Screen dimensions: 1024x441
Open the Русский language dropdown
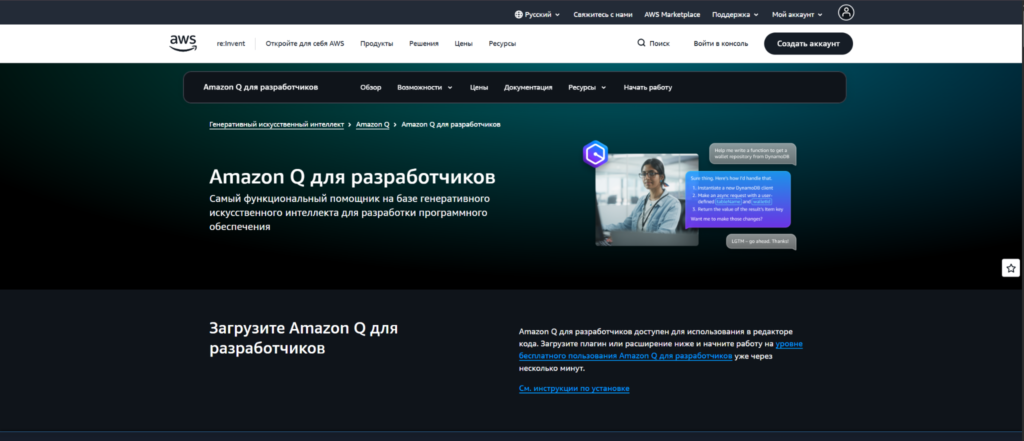coord(537,14)
